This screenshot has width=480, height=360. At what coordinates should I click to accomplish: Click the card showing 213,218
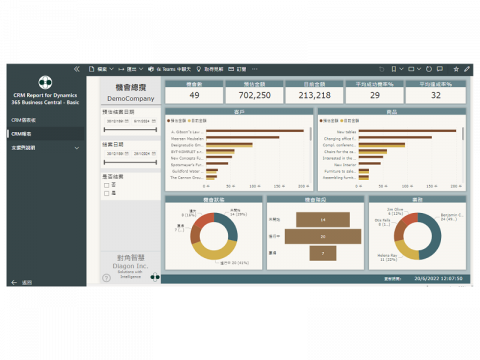click(315, 92)
